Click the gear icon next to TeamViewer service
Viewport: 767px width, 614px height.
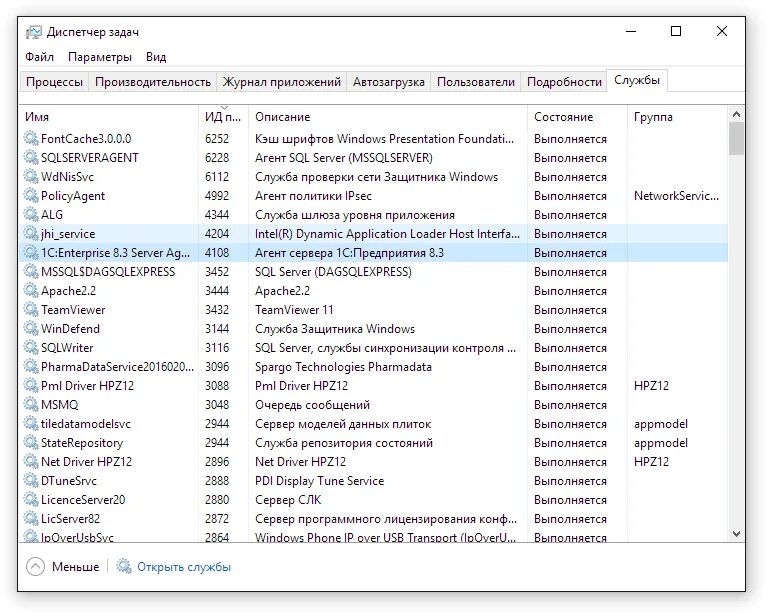point(31,310)
